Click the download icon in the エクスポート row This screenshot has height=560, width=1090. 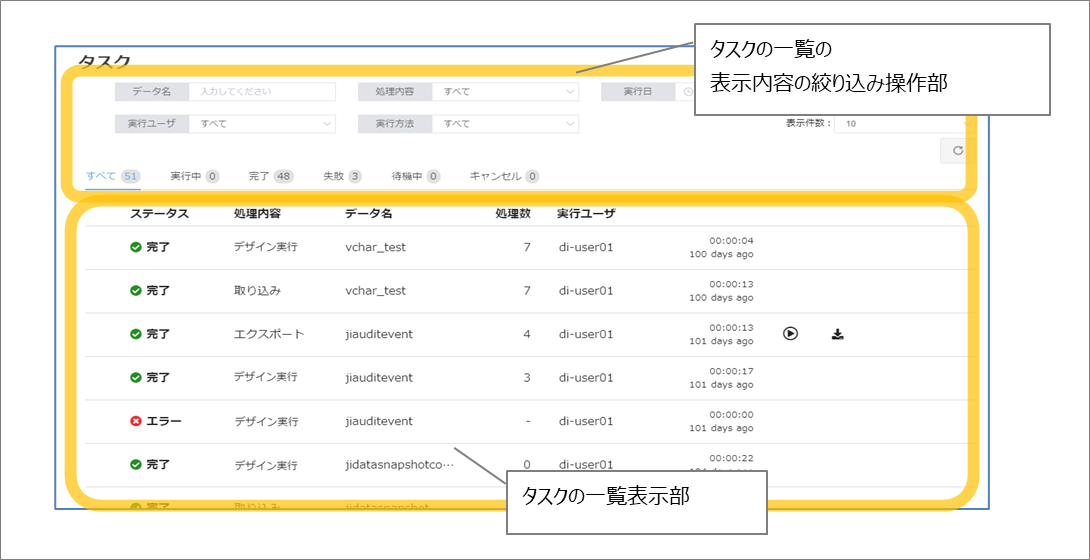point(838,334)
